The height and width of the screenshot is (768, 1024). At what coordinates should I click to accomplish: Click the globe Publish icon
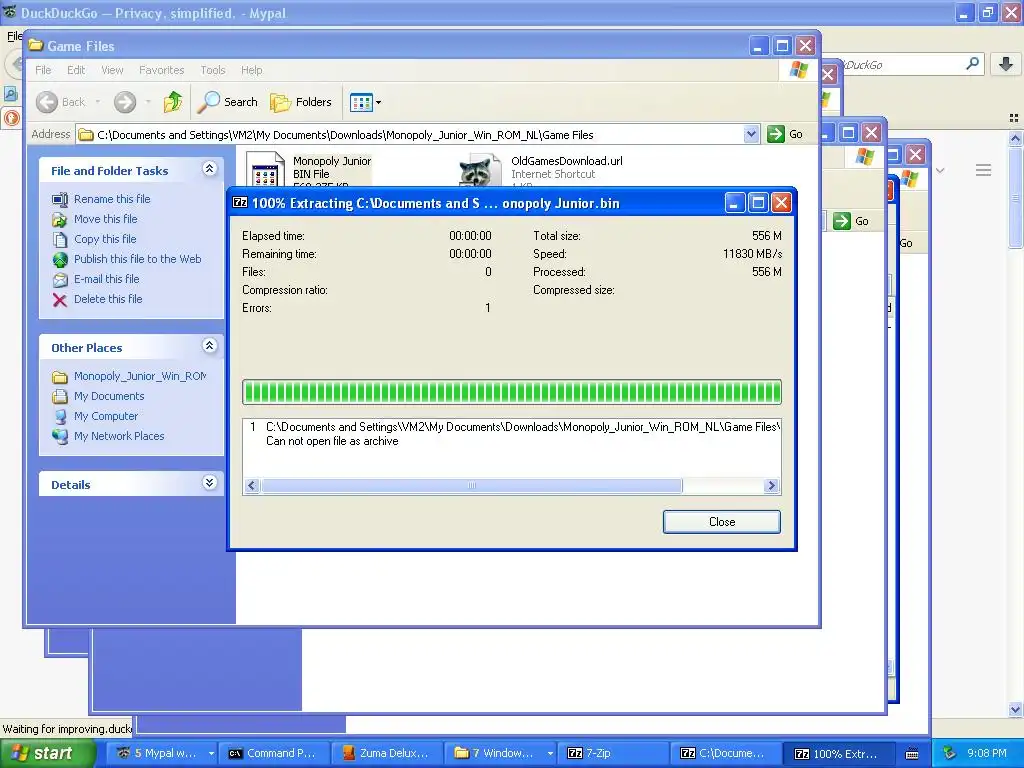(59, 260)
